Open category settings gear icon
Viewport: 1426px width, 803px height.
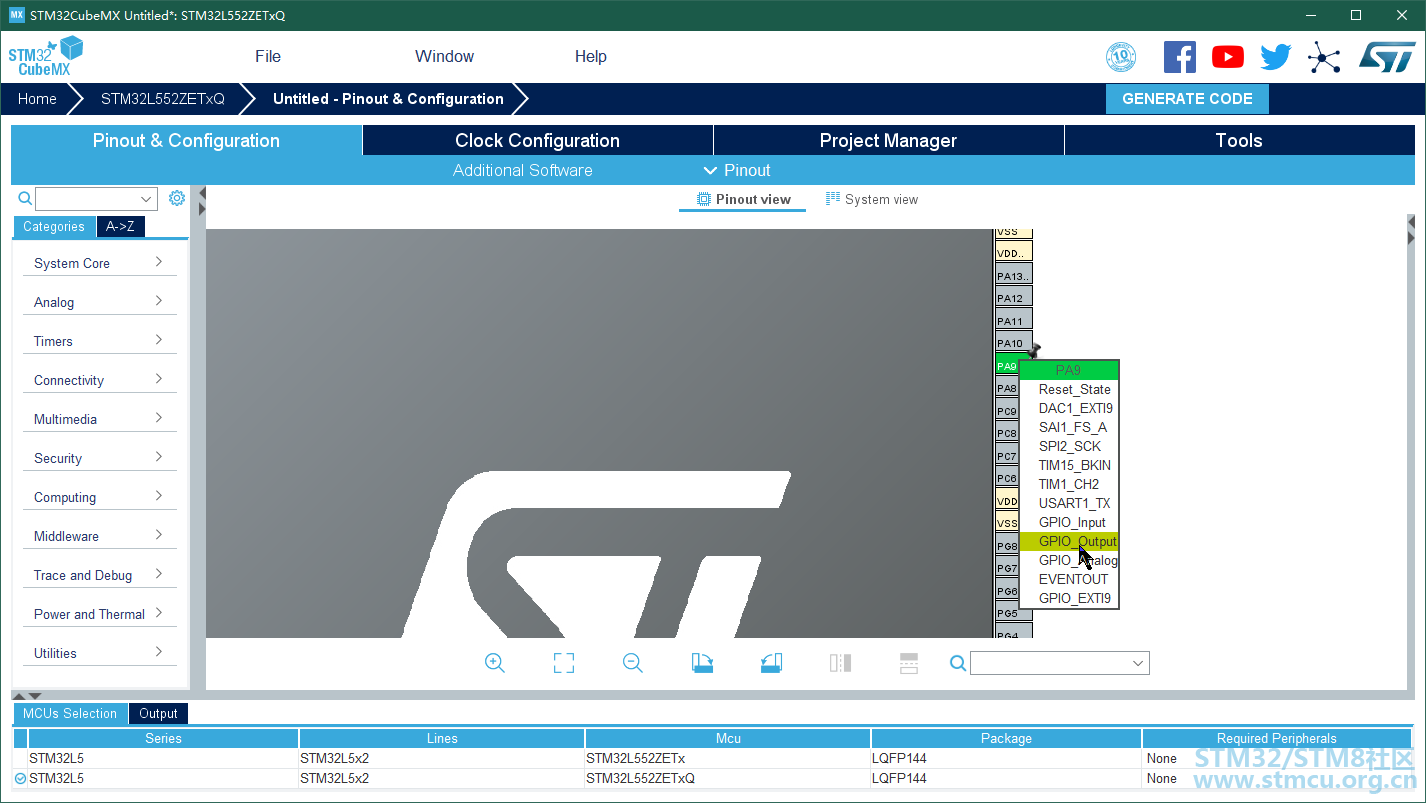tap(177, 198)
